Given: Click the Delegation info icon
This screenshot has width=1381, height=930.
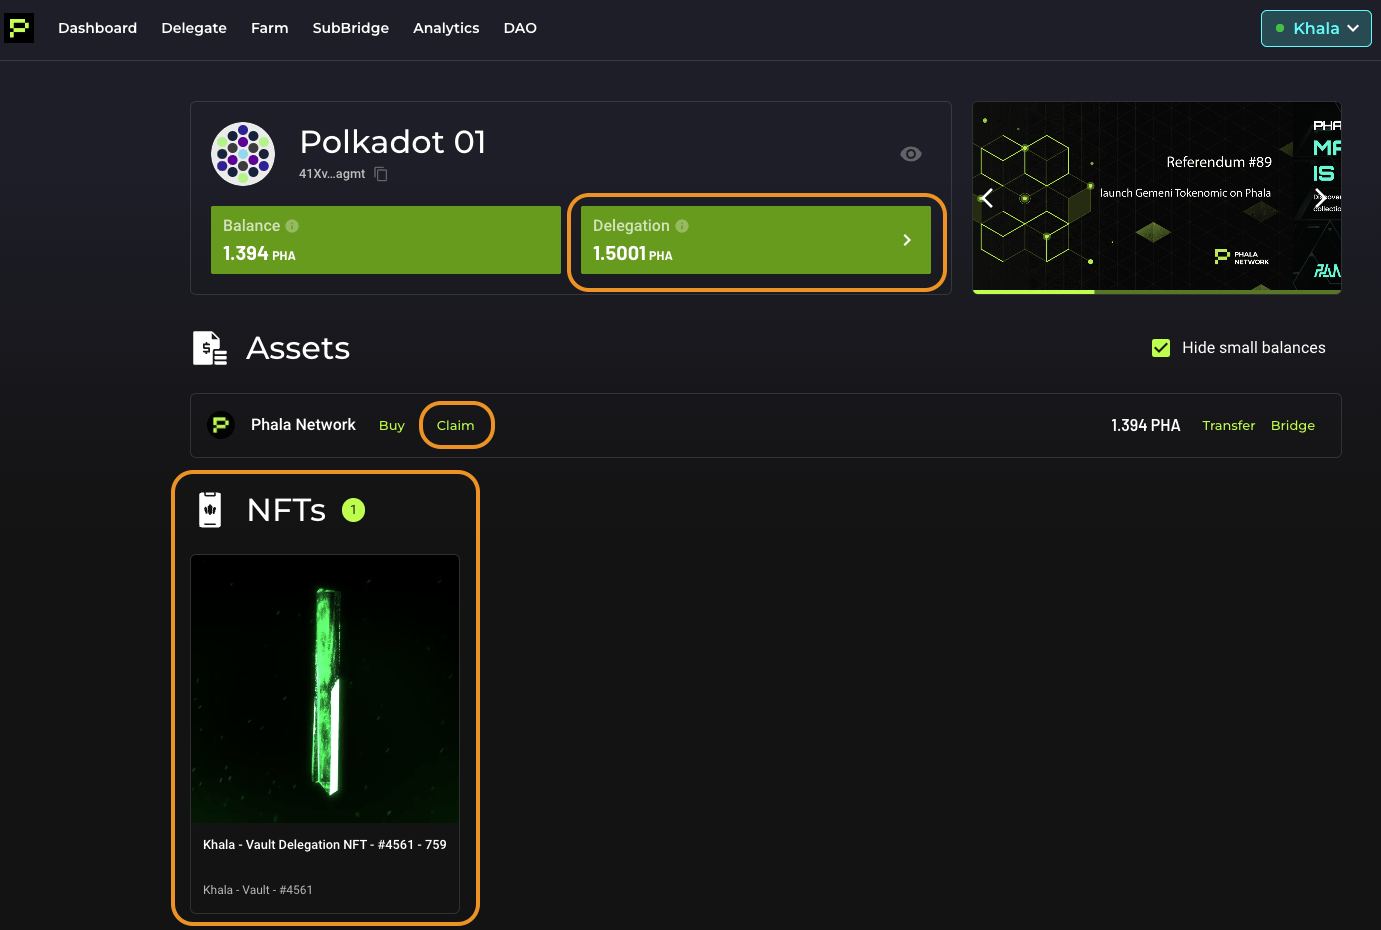Looking at the screenshot, I should point(682,226).
